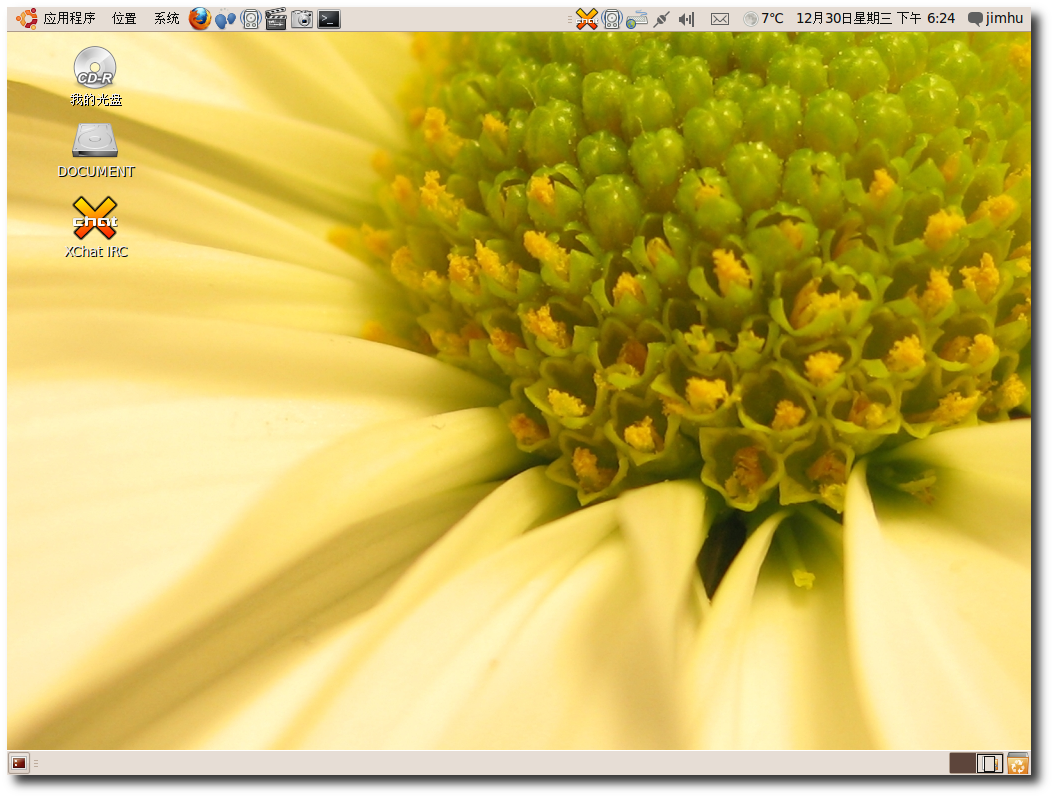1054x798 pixels.
Task: Open the jimhu user status menu
Action: pyautogui.click(x=996, y=18)
